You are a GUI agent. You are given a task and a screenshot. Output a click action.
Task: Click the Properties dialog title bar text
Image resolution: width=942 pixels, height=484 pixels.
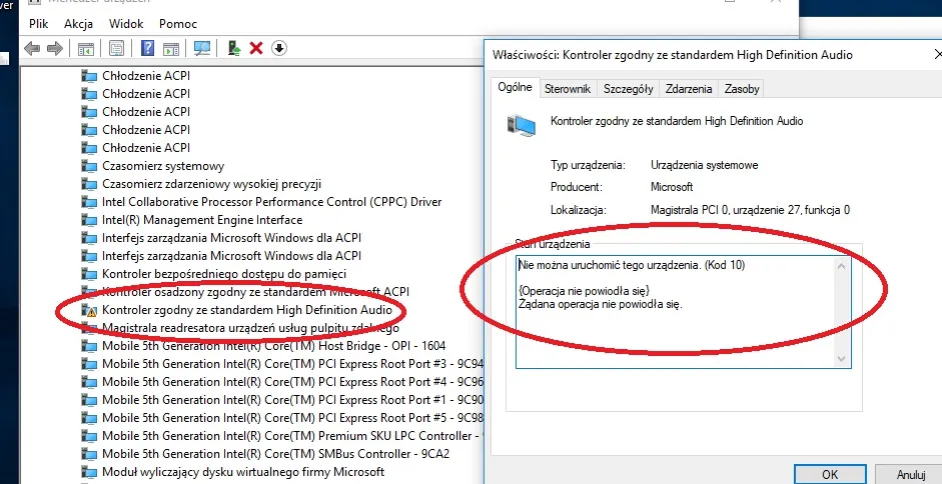672,55
